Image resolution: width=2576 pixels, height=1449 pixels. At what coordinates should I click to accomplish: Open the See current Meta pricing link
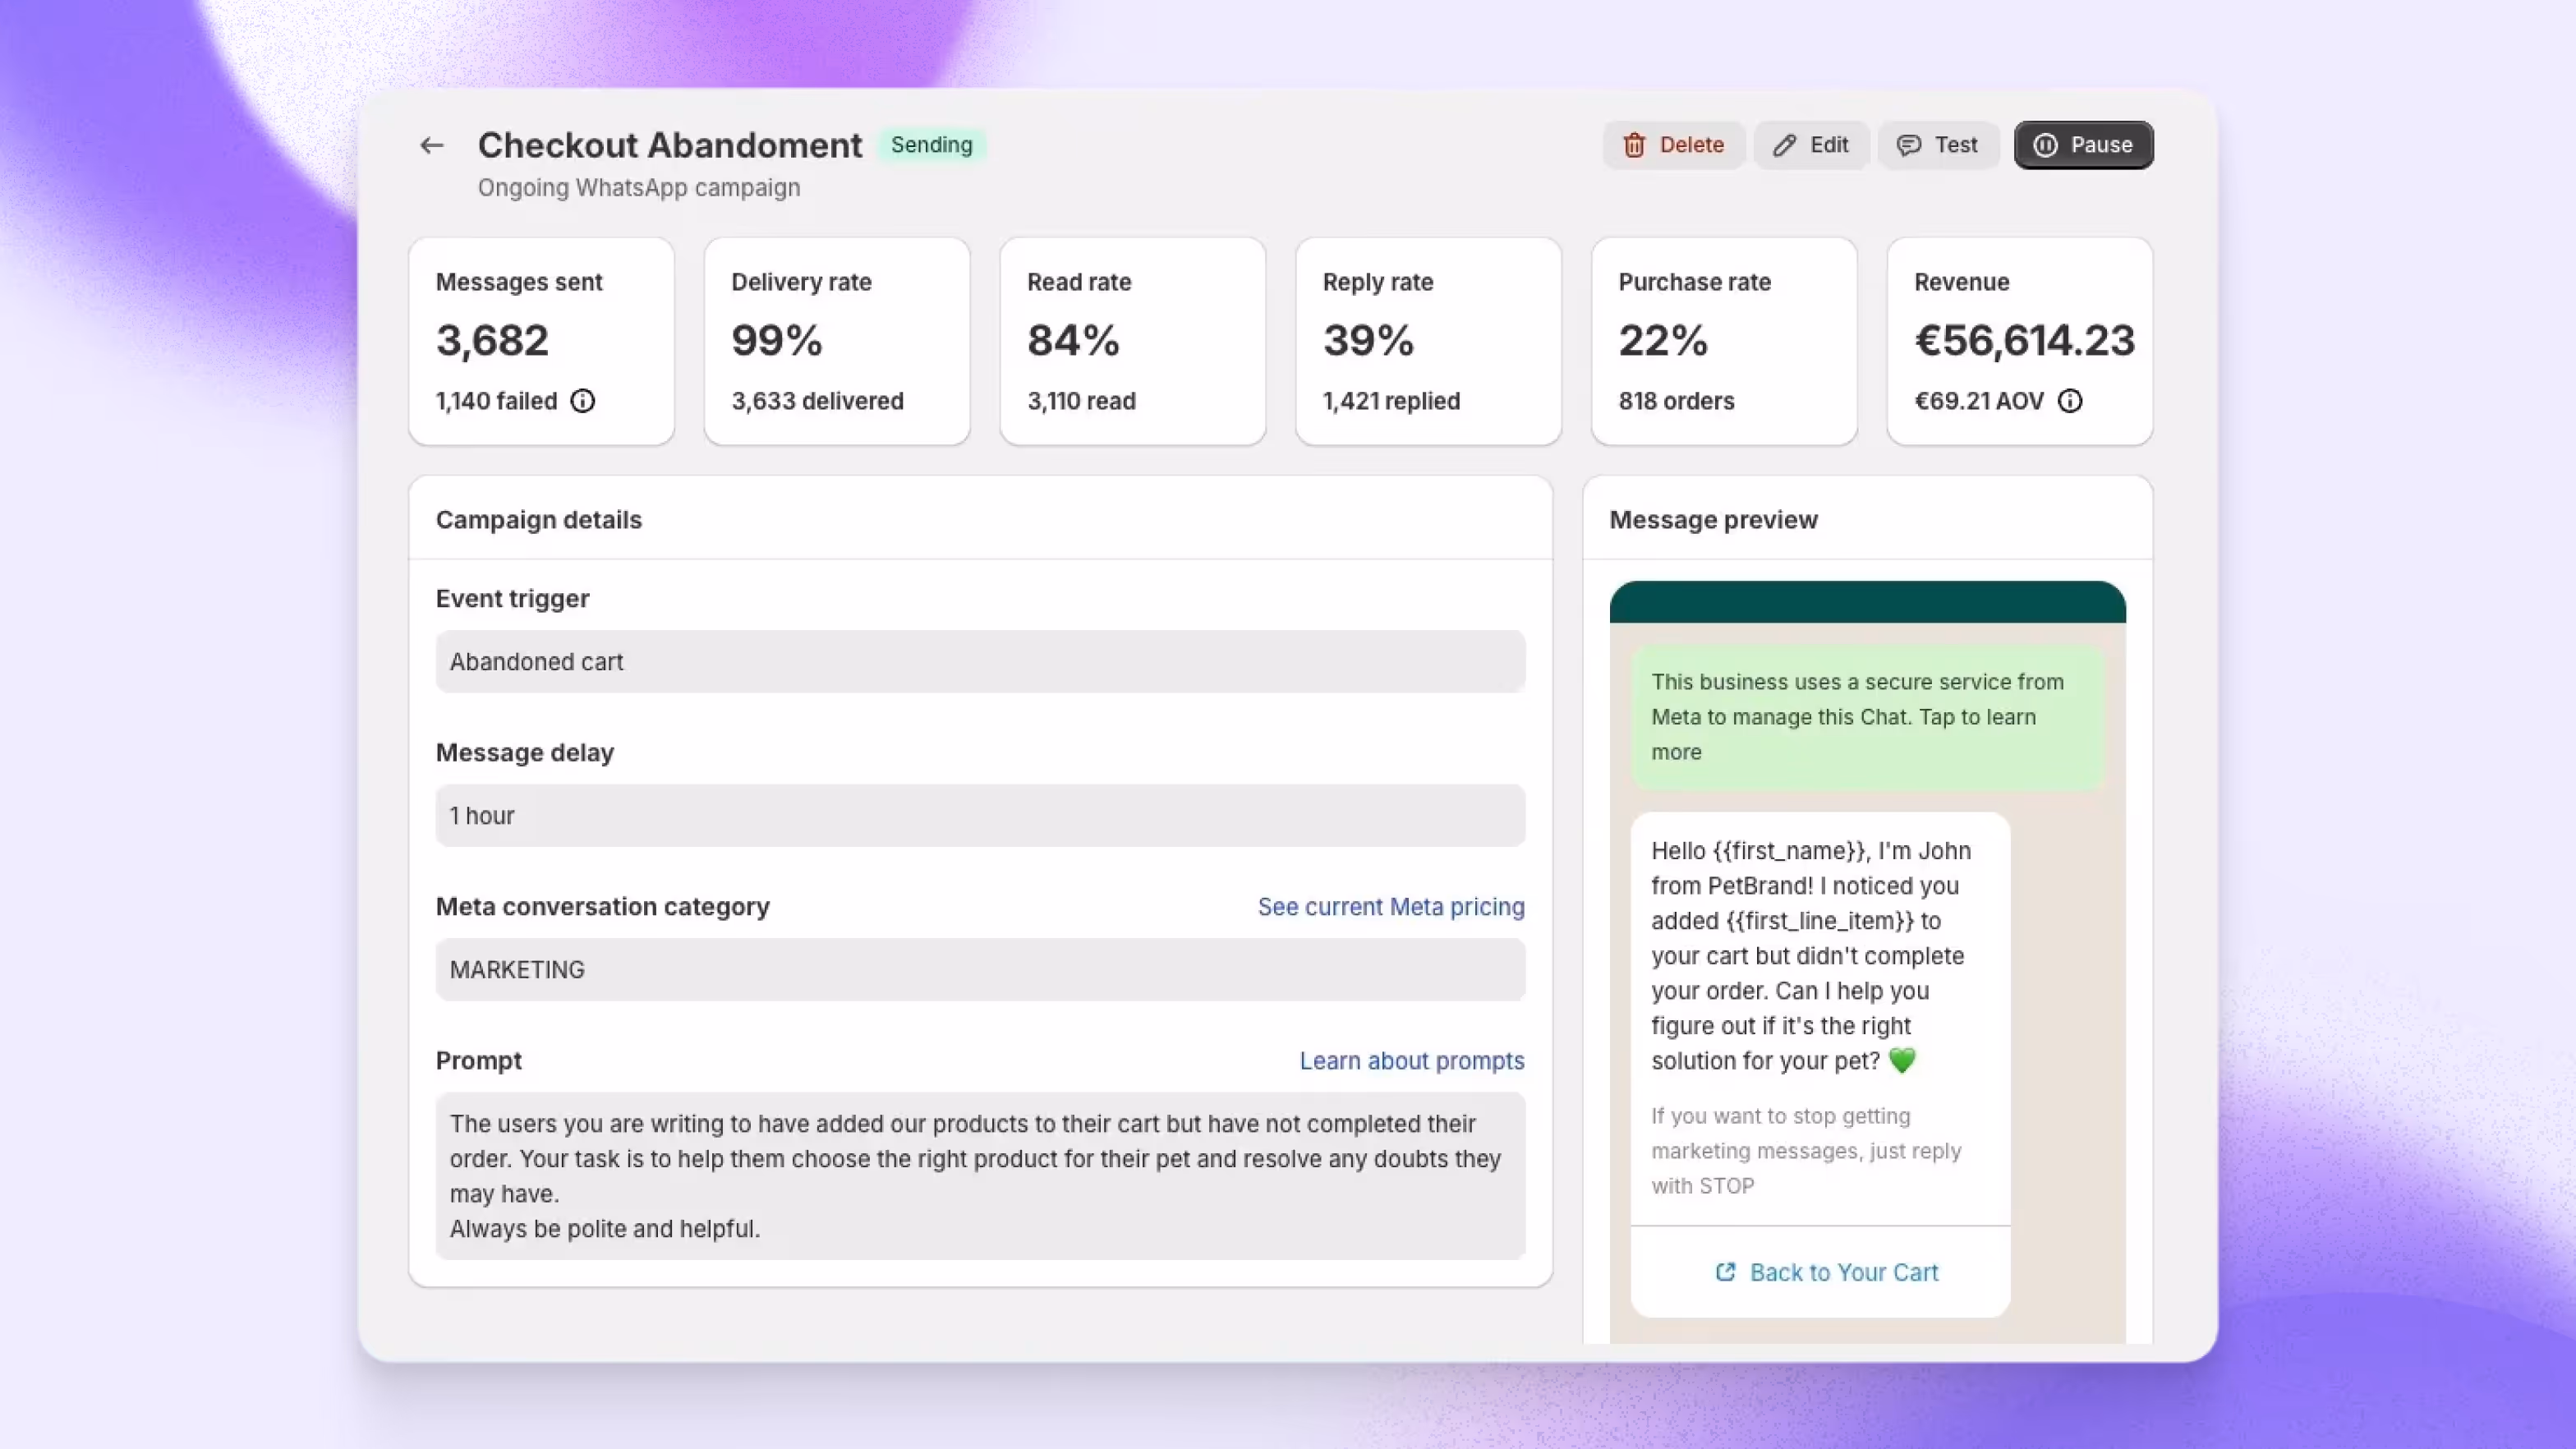1390,907
